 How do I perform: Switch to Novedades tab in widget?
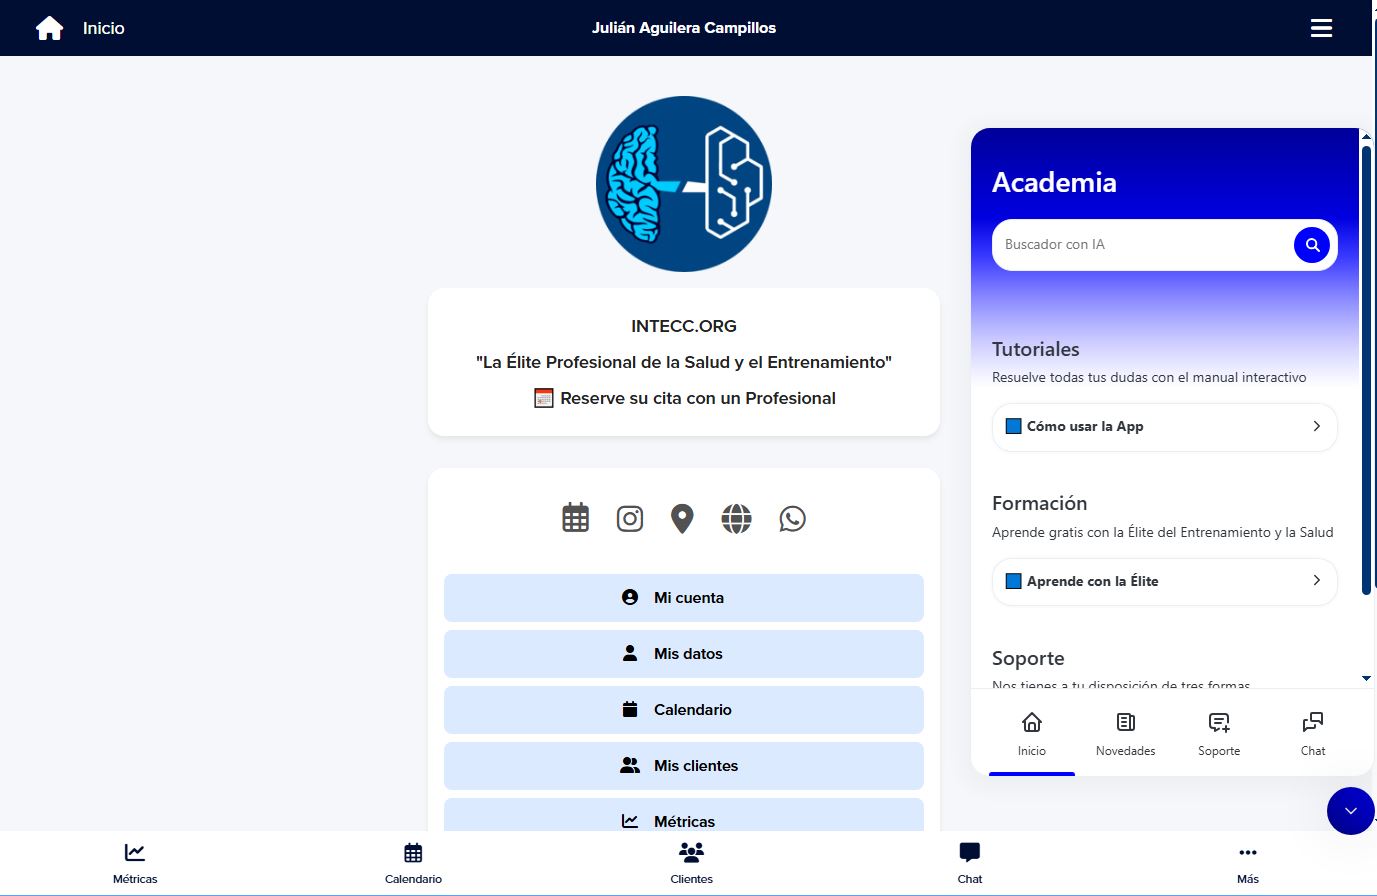pos(1125,734)
